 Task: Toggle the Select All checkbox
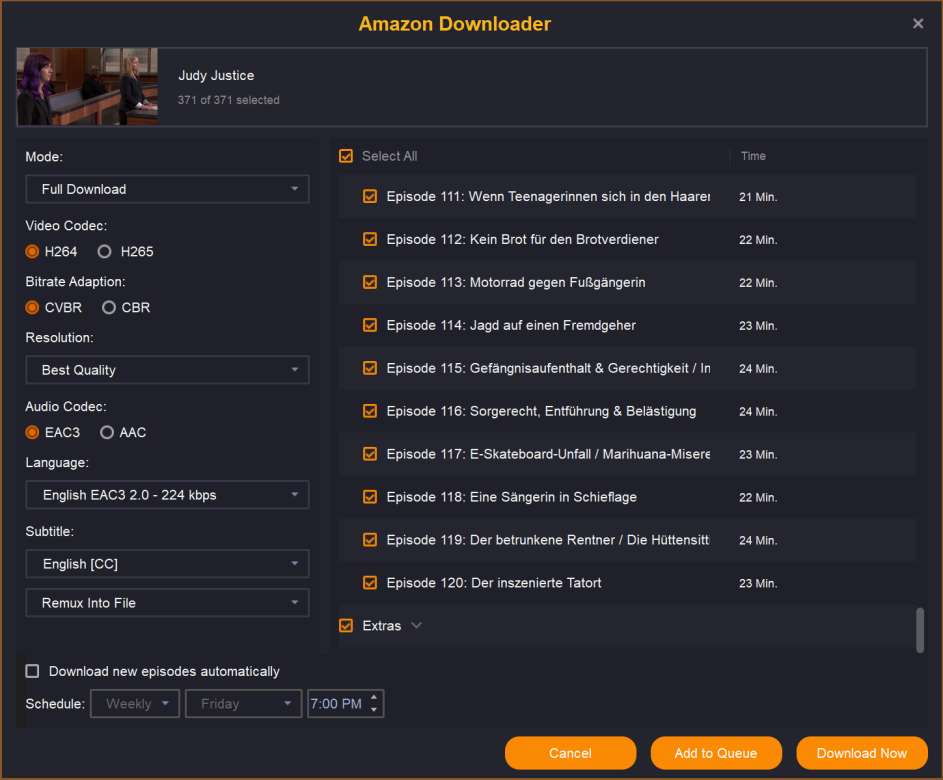pyautogui.click(x=347, y=156)
